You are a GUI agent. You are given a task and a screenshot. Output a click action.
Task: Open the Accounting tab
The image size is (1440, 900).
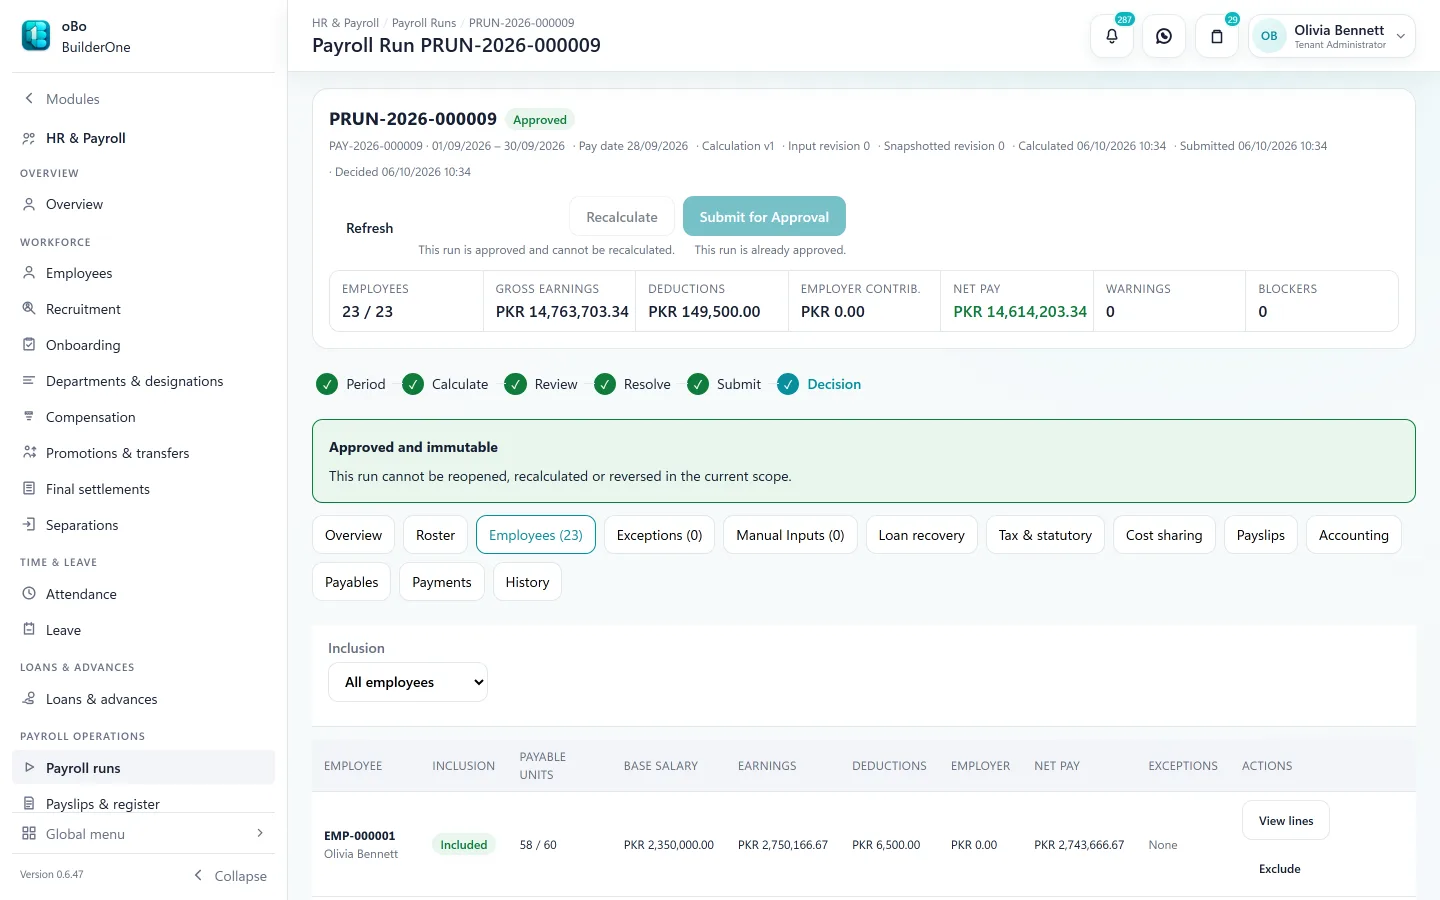click(x=1354, y=535)
